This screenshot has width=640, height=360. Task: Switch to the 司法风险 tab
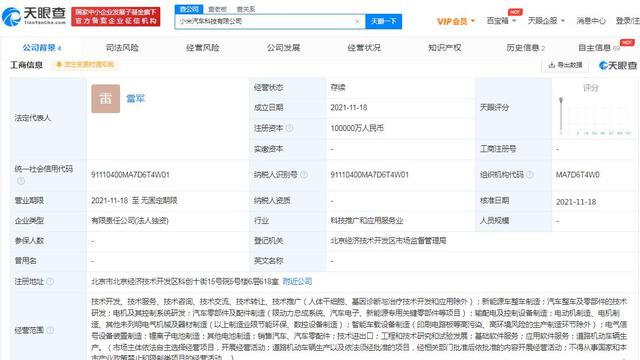pos(122,48)
